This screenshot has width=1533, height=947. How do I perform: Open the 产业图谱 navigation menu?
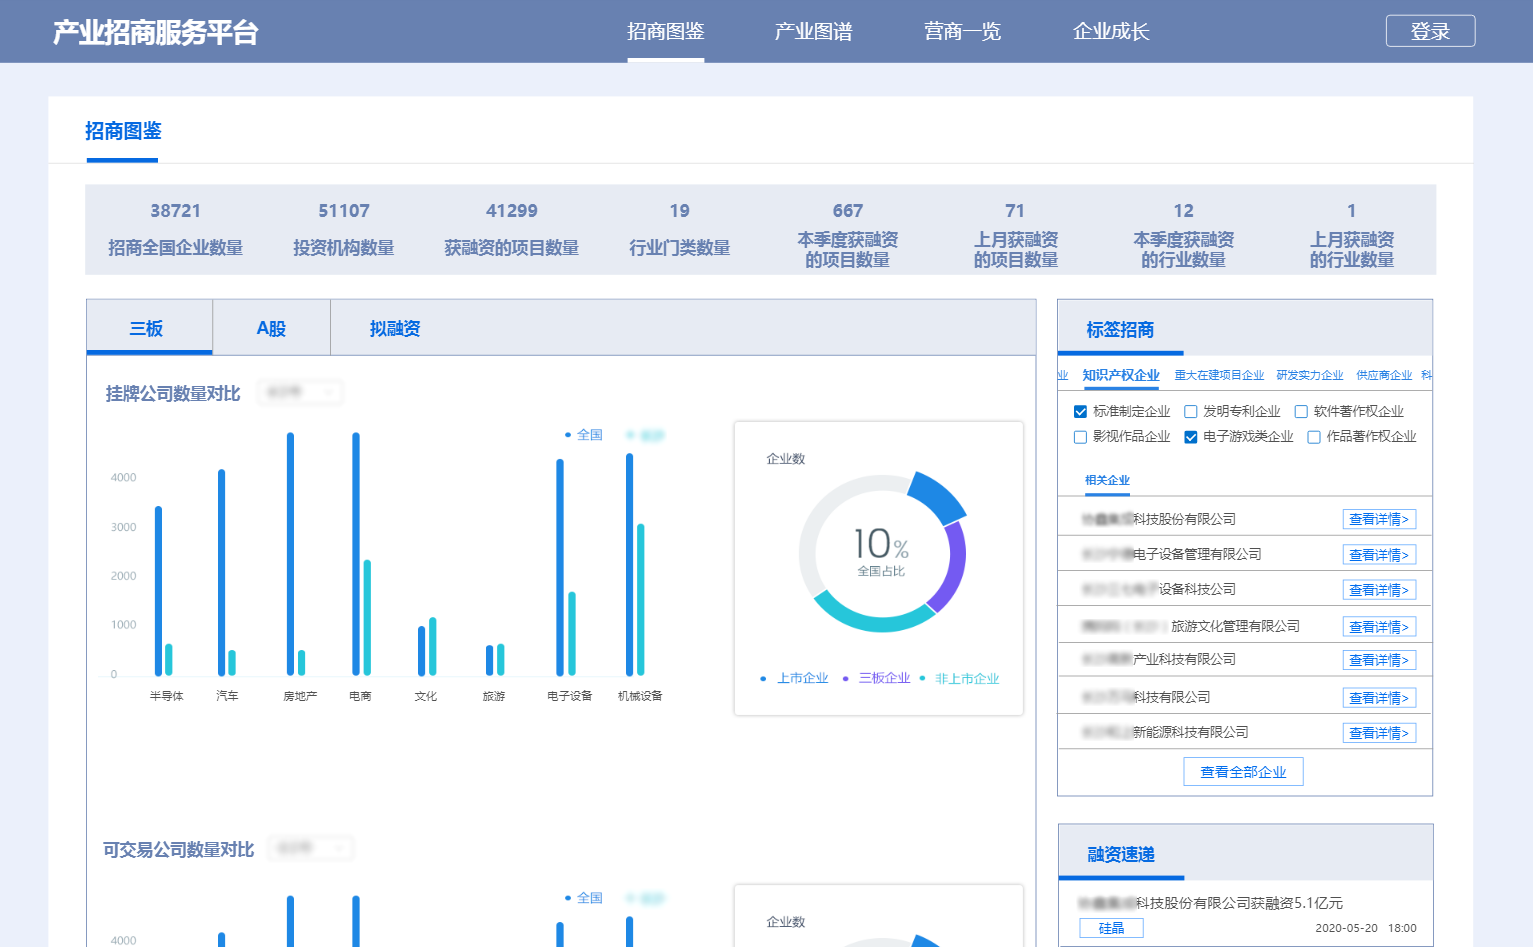point(813,31)
